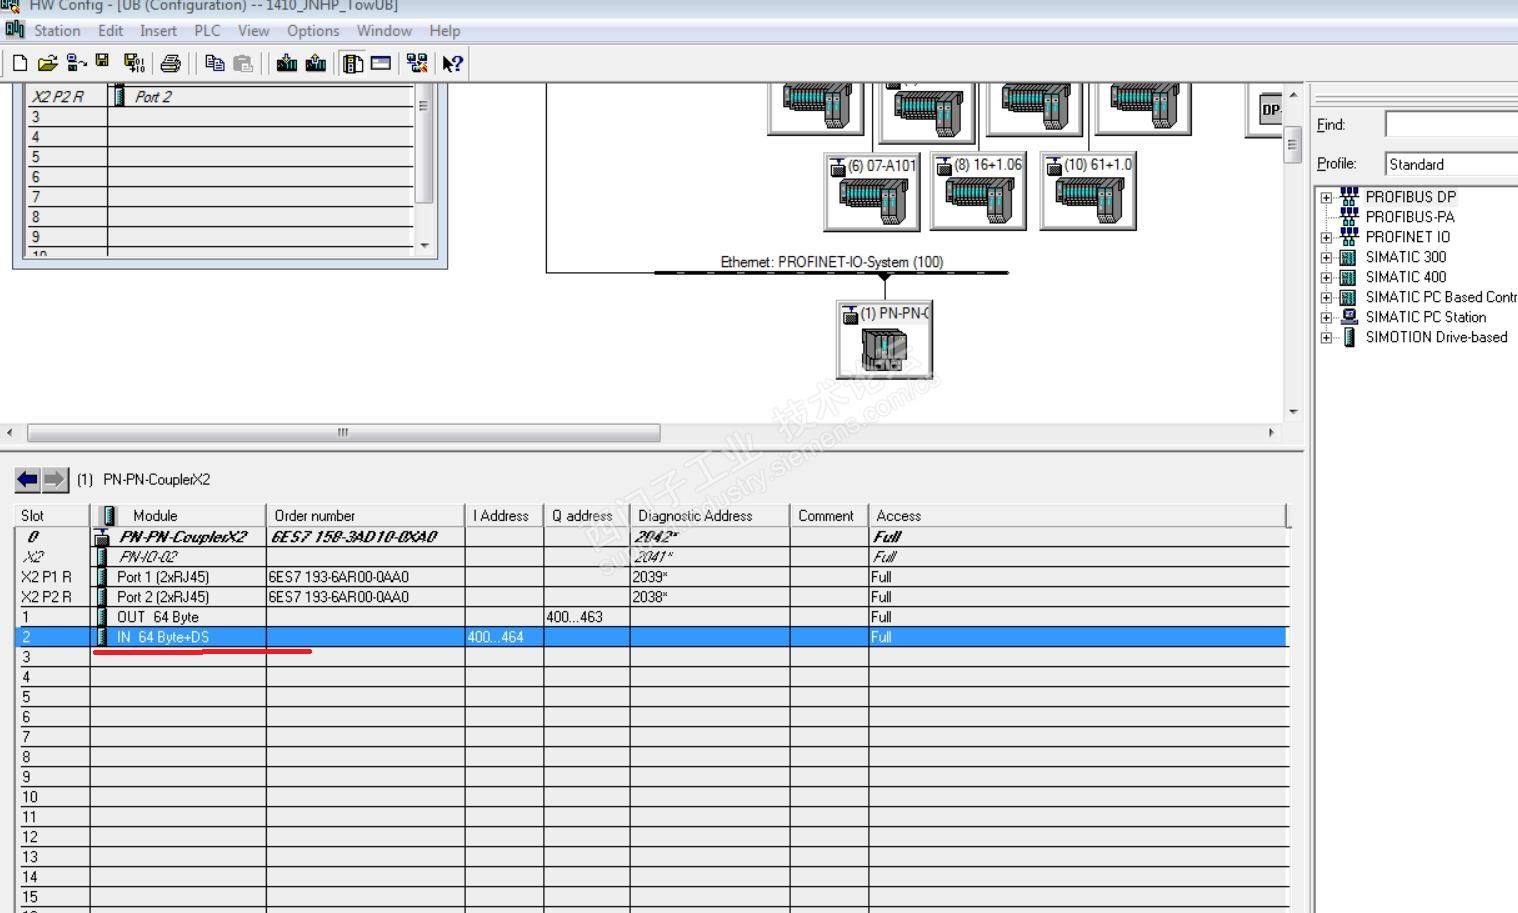1518x913 pixels.
Task: Click the Module column header
Action: click(178, 516)
